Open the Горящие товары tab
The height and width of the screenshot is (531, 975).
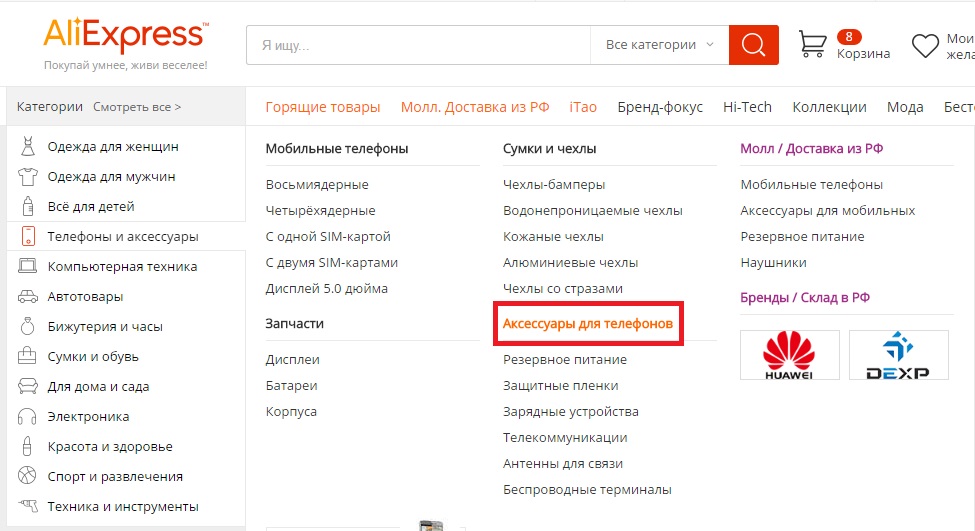(x=323, y=107)
